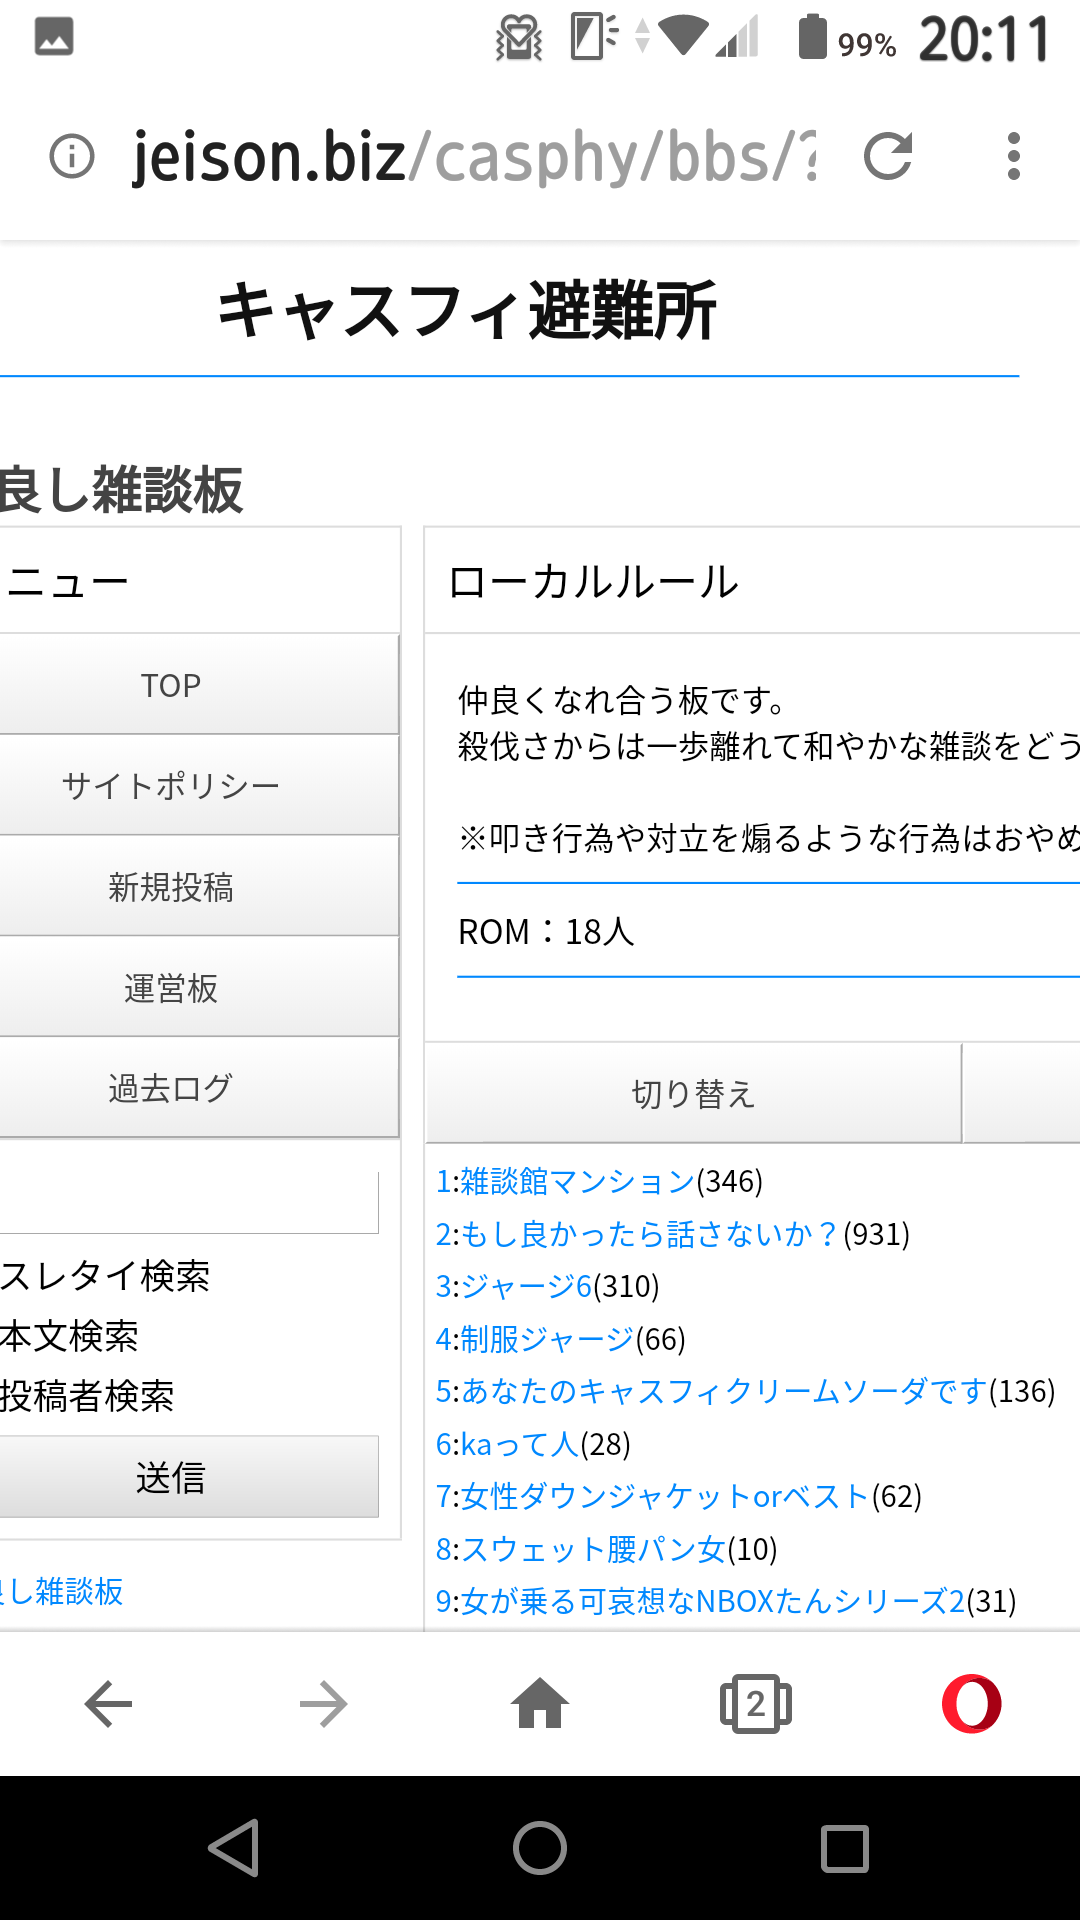The image size is (1080, 1920).
Task: Go forward with browser forward arrow
Action: tap(323, 1704)
